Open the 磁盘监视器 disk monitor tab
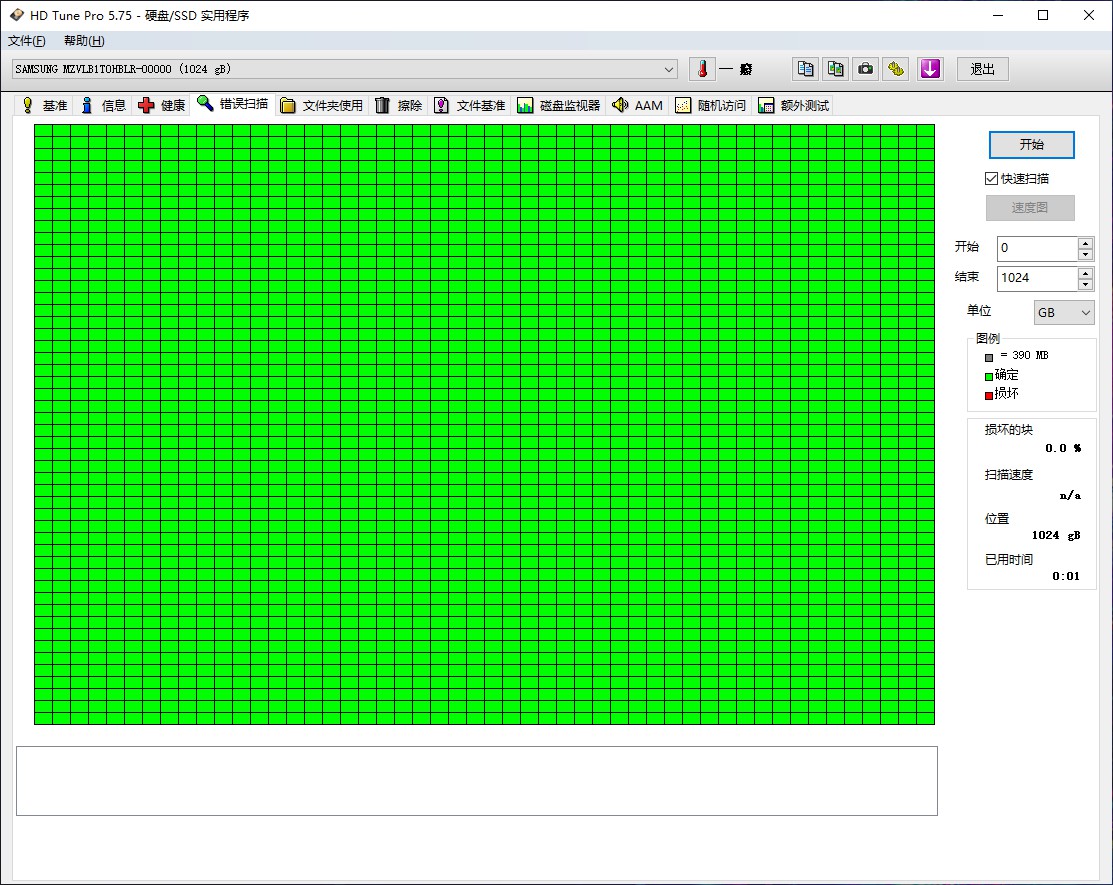The width and height of the screenshot is (1113, 885). click(559, 105)
